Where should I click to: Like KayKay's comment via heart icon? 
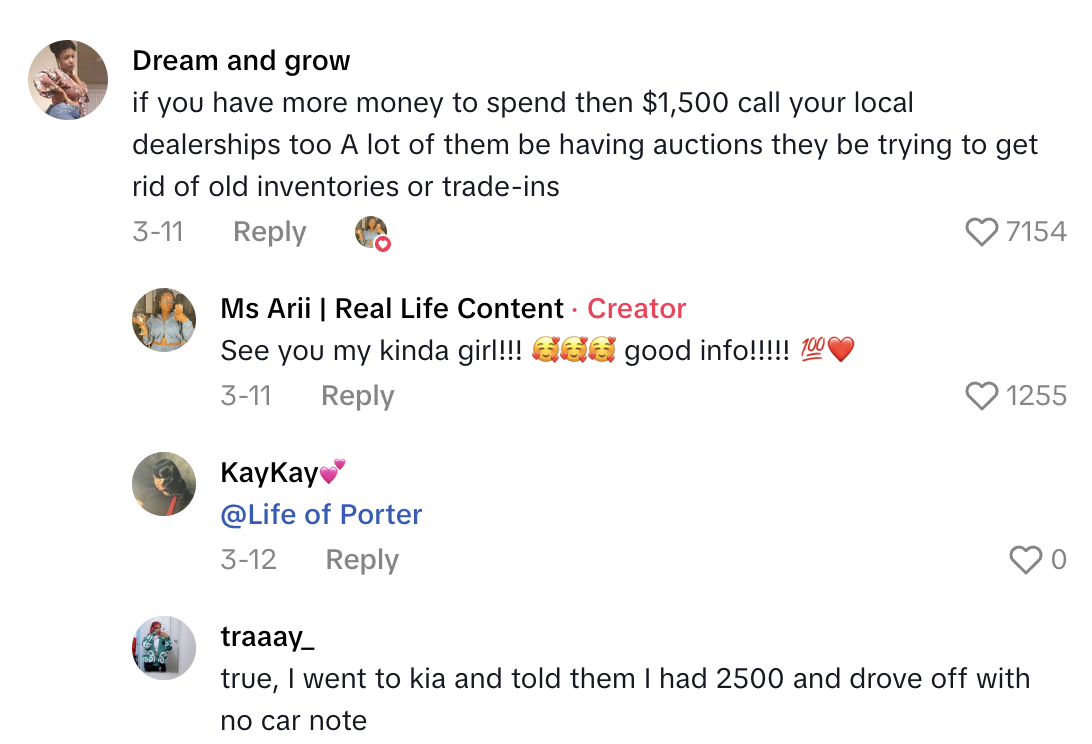point(1025,560)
